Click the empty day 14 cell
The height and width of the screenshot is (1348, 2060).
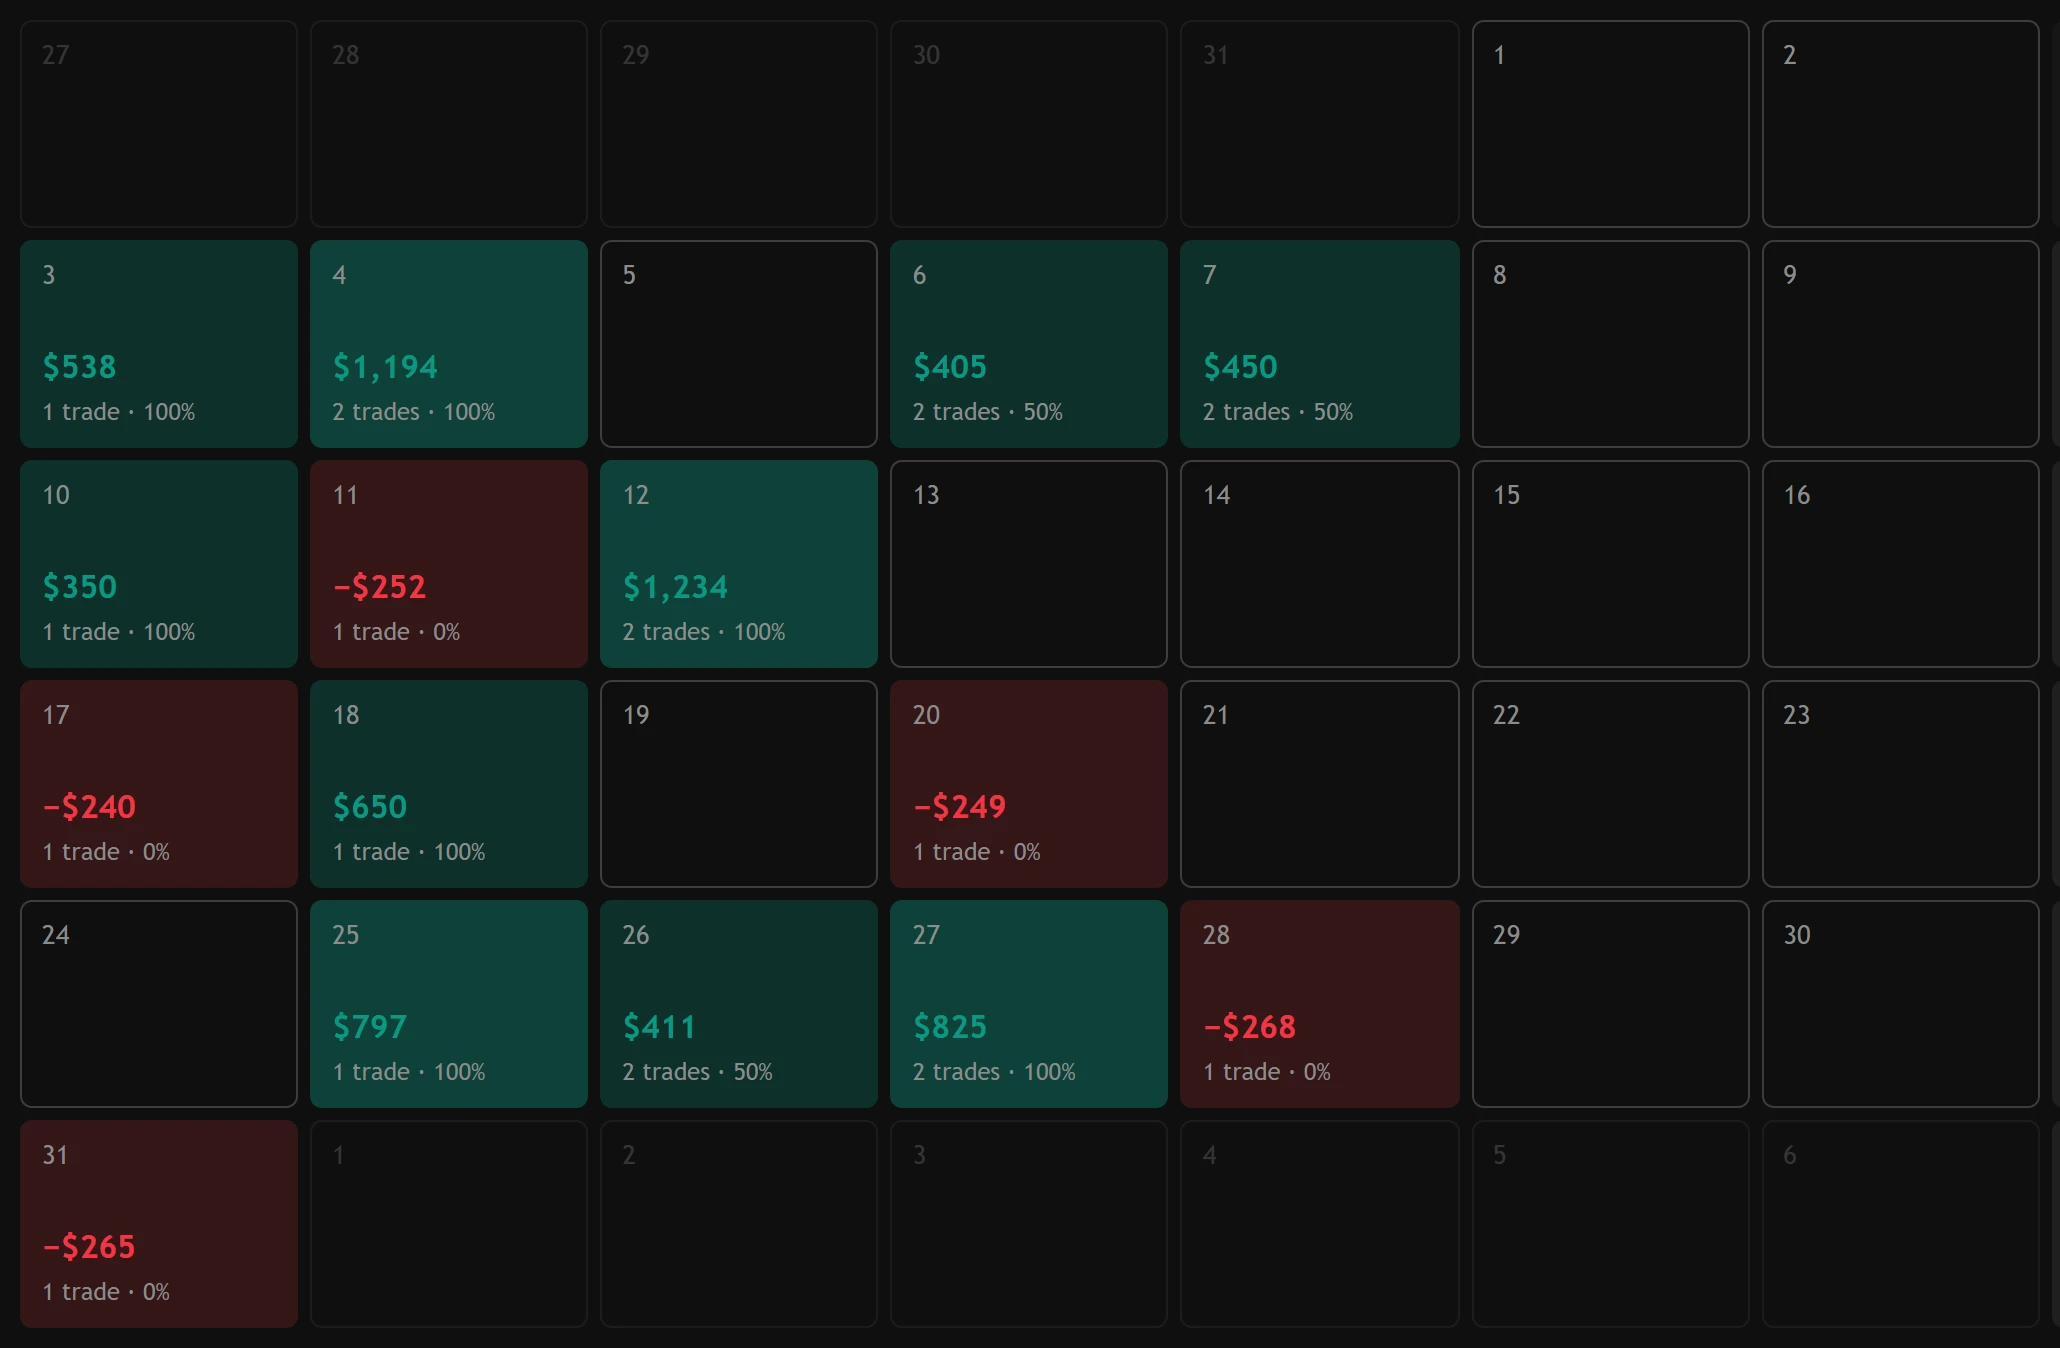coord(1319,564)
